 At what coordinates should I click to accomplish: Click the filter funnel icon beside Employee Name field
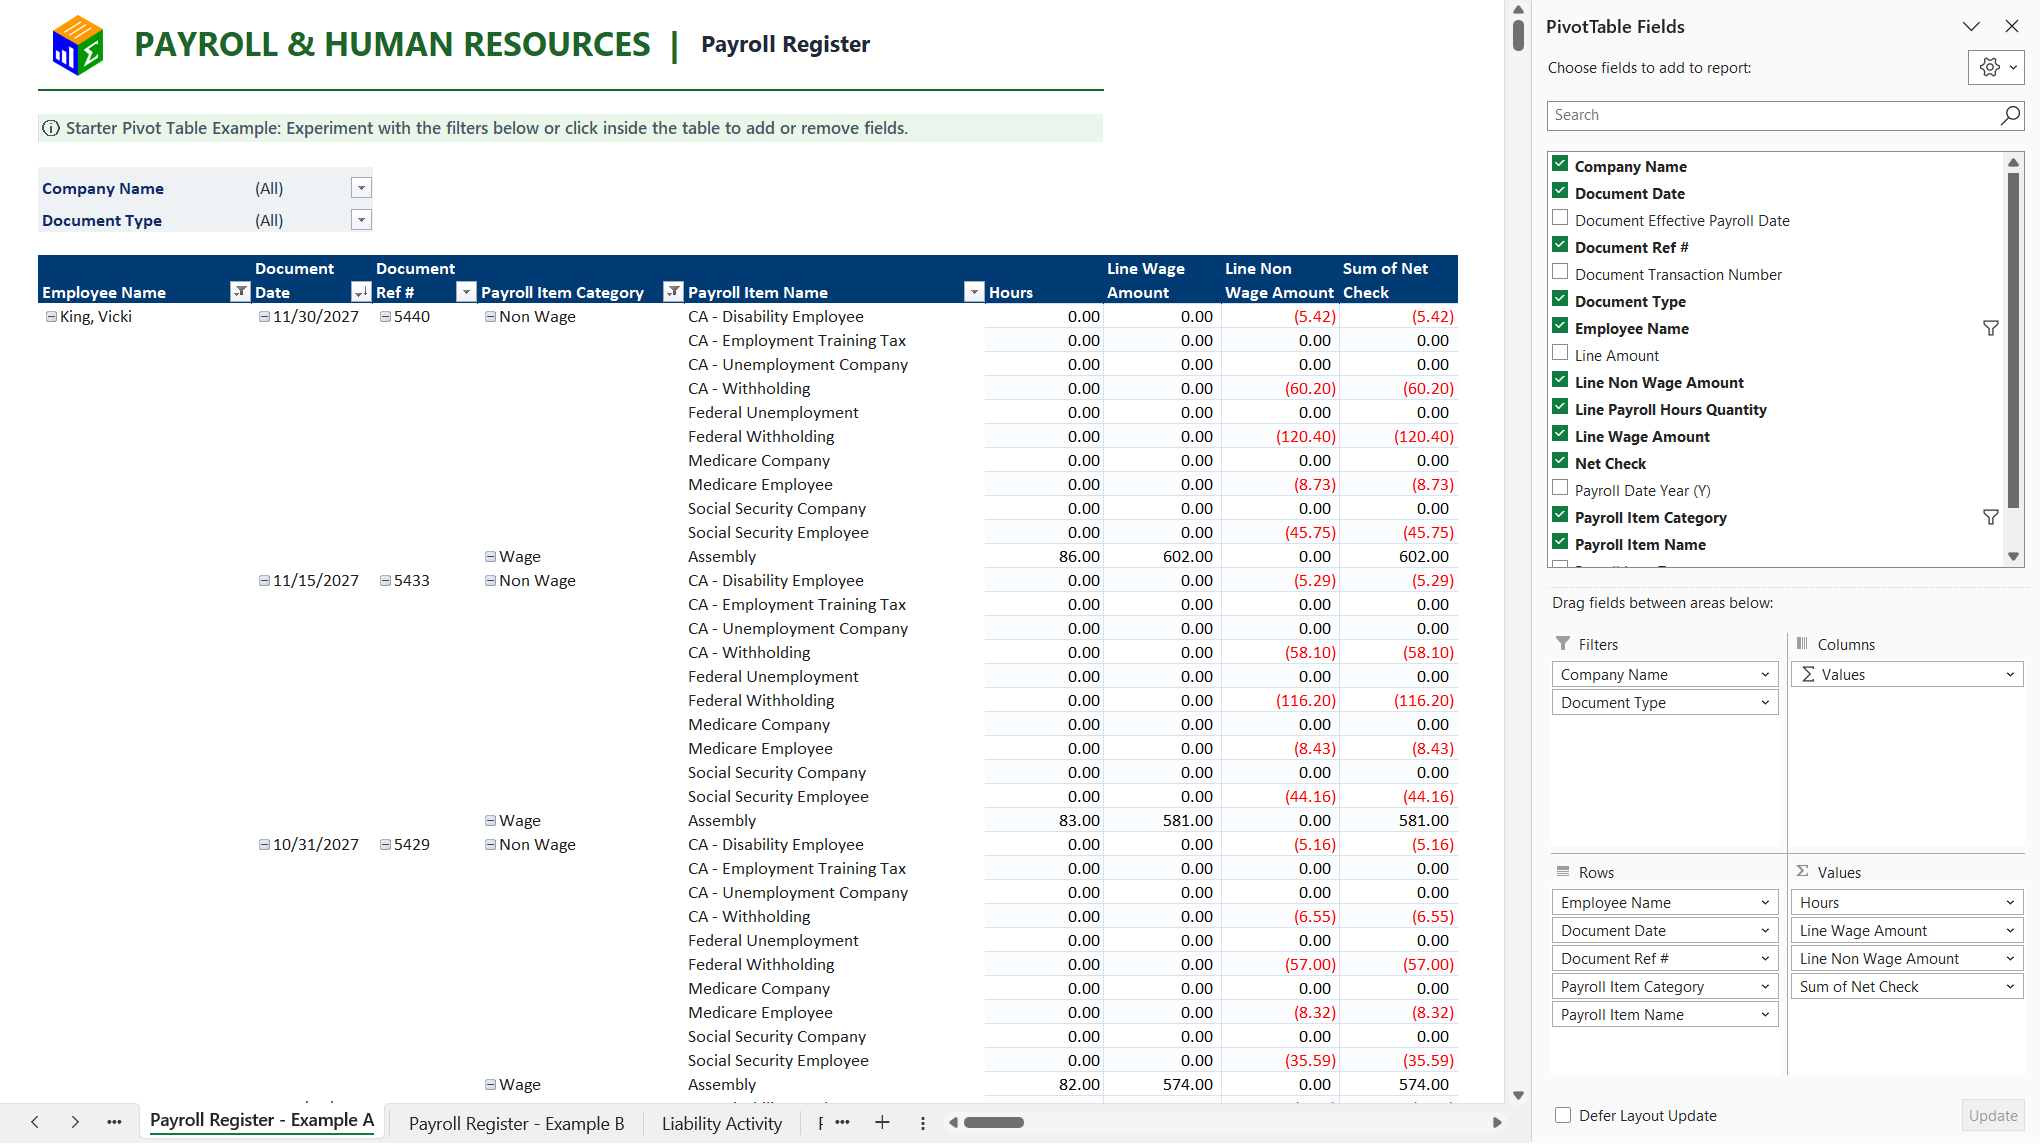coord(1990,328)
